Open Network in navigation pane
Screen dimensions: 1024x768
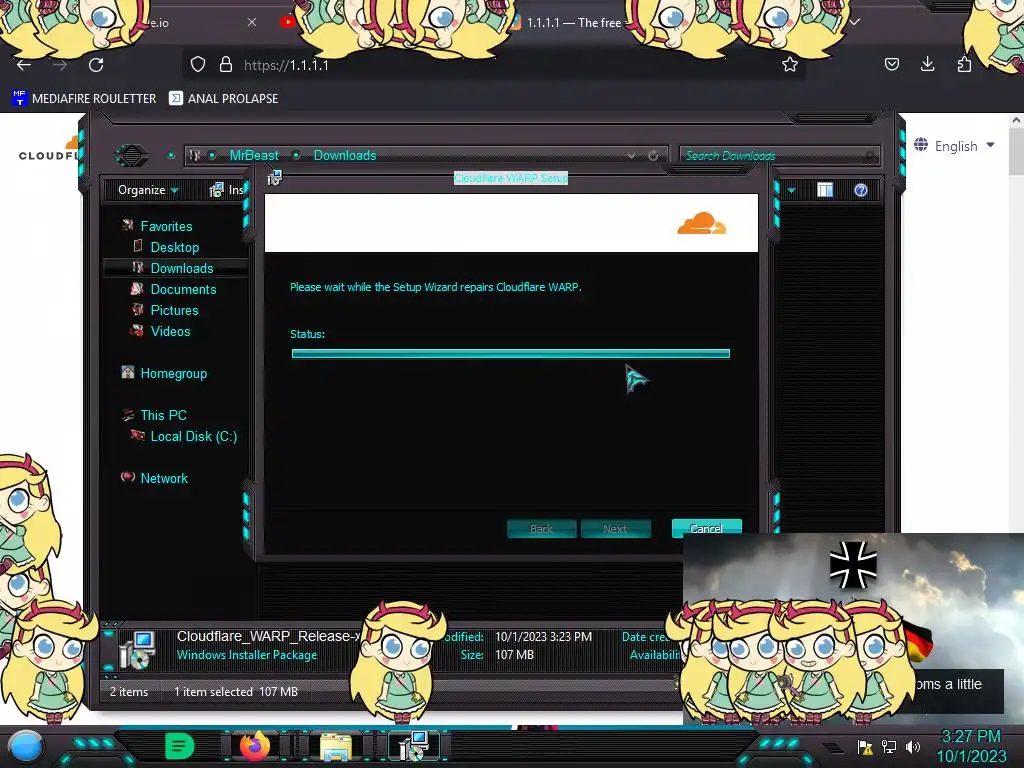coord(163,477)
